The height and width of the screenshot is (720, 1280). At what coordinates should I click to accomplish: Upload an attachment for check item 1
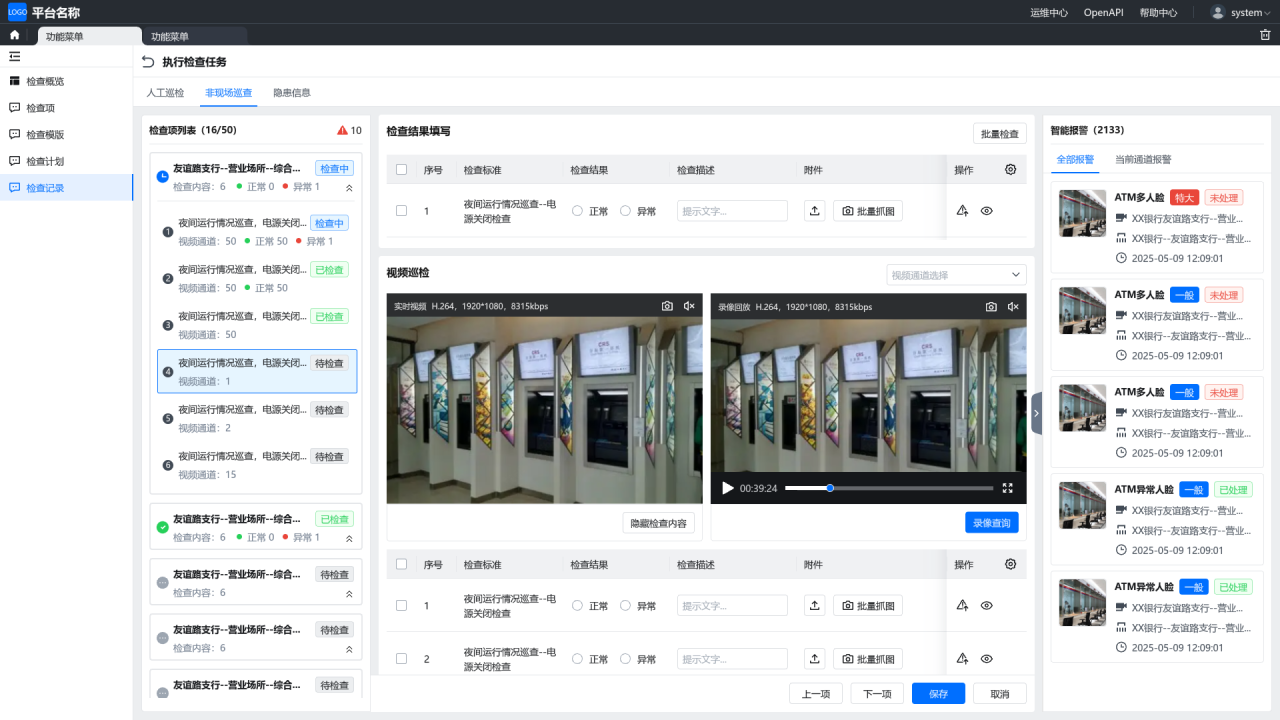[x=816, y=210]
